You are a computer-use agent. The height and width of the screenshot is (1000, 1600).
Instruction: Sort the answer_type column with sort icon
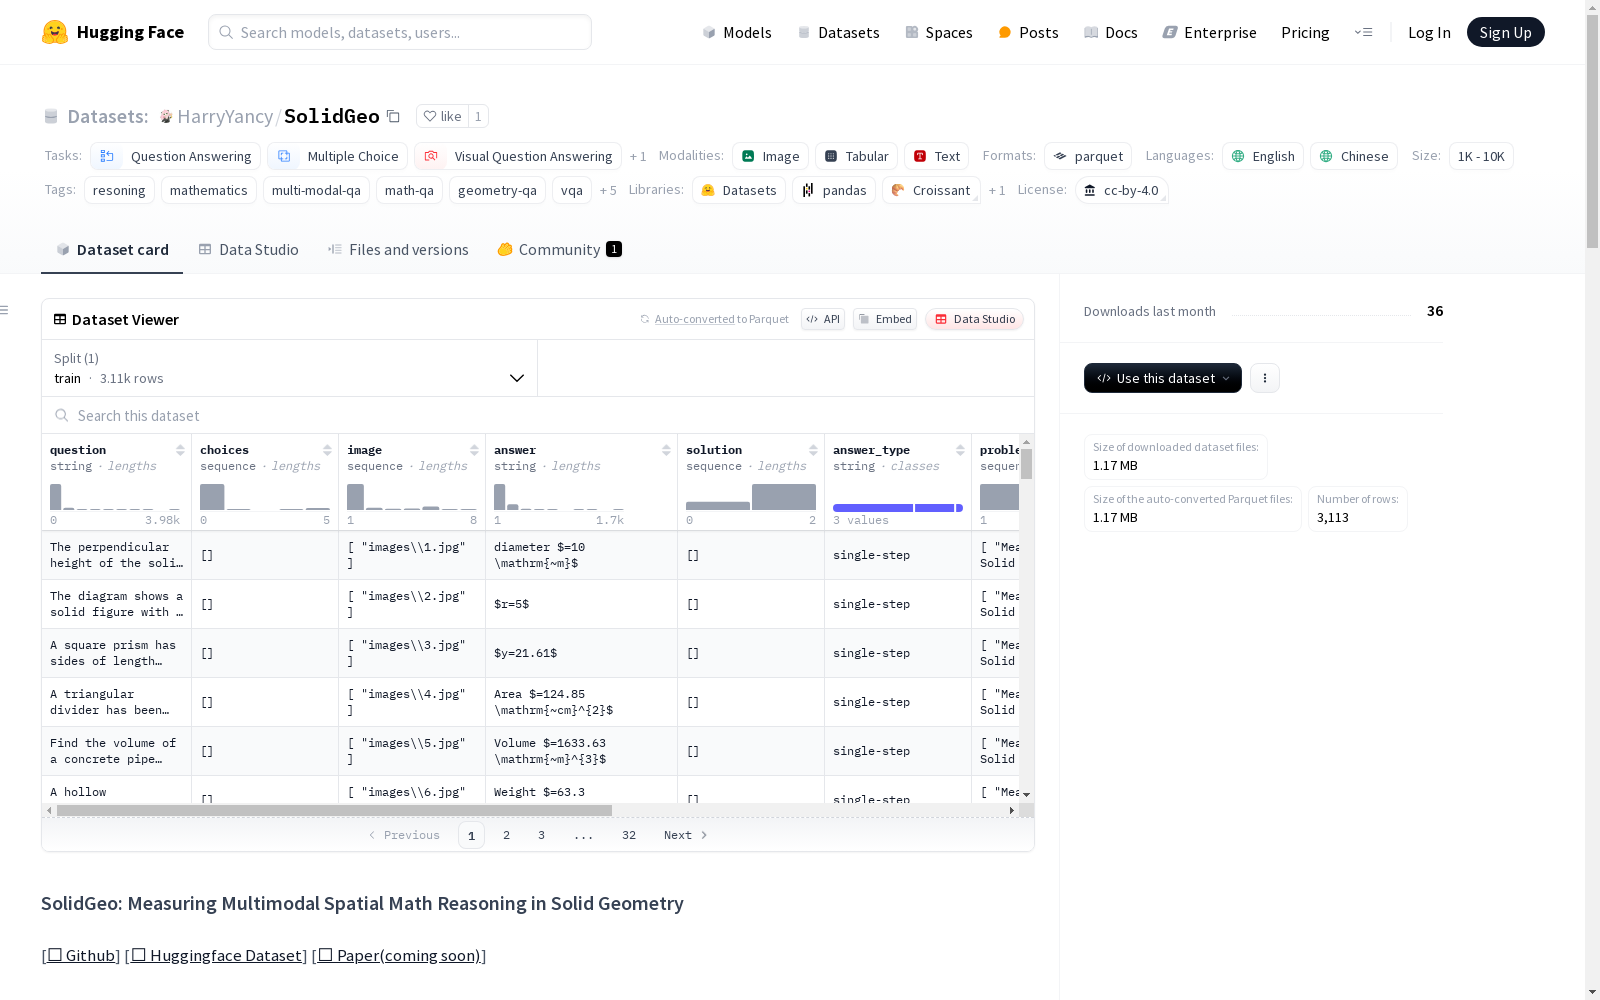click(x=960, y=450)
